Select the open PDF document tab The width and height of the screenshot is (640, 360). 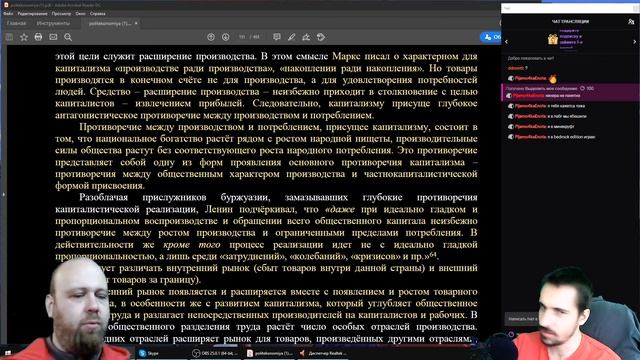click(x=109, y=24)
